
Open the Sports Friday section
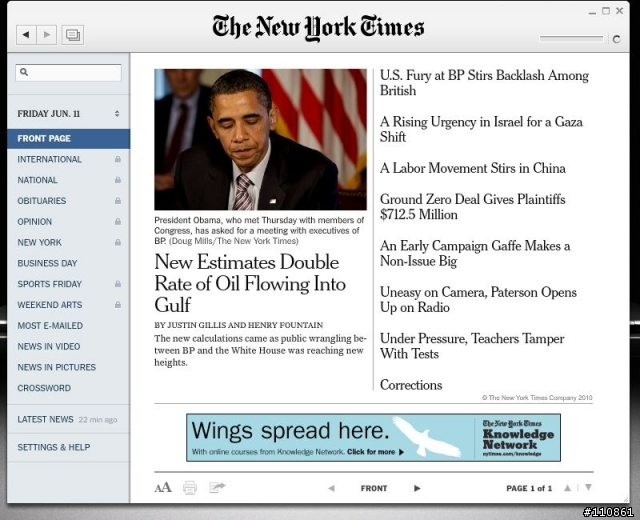point(68,284)
